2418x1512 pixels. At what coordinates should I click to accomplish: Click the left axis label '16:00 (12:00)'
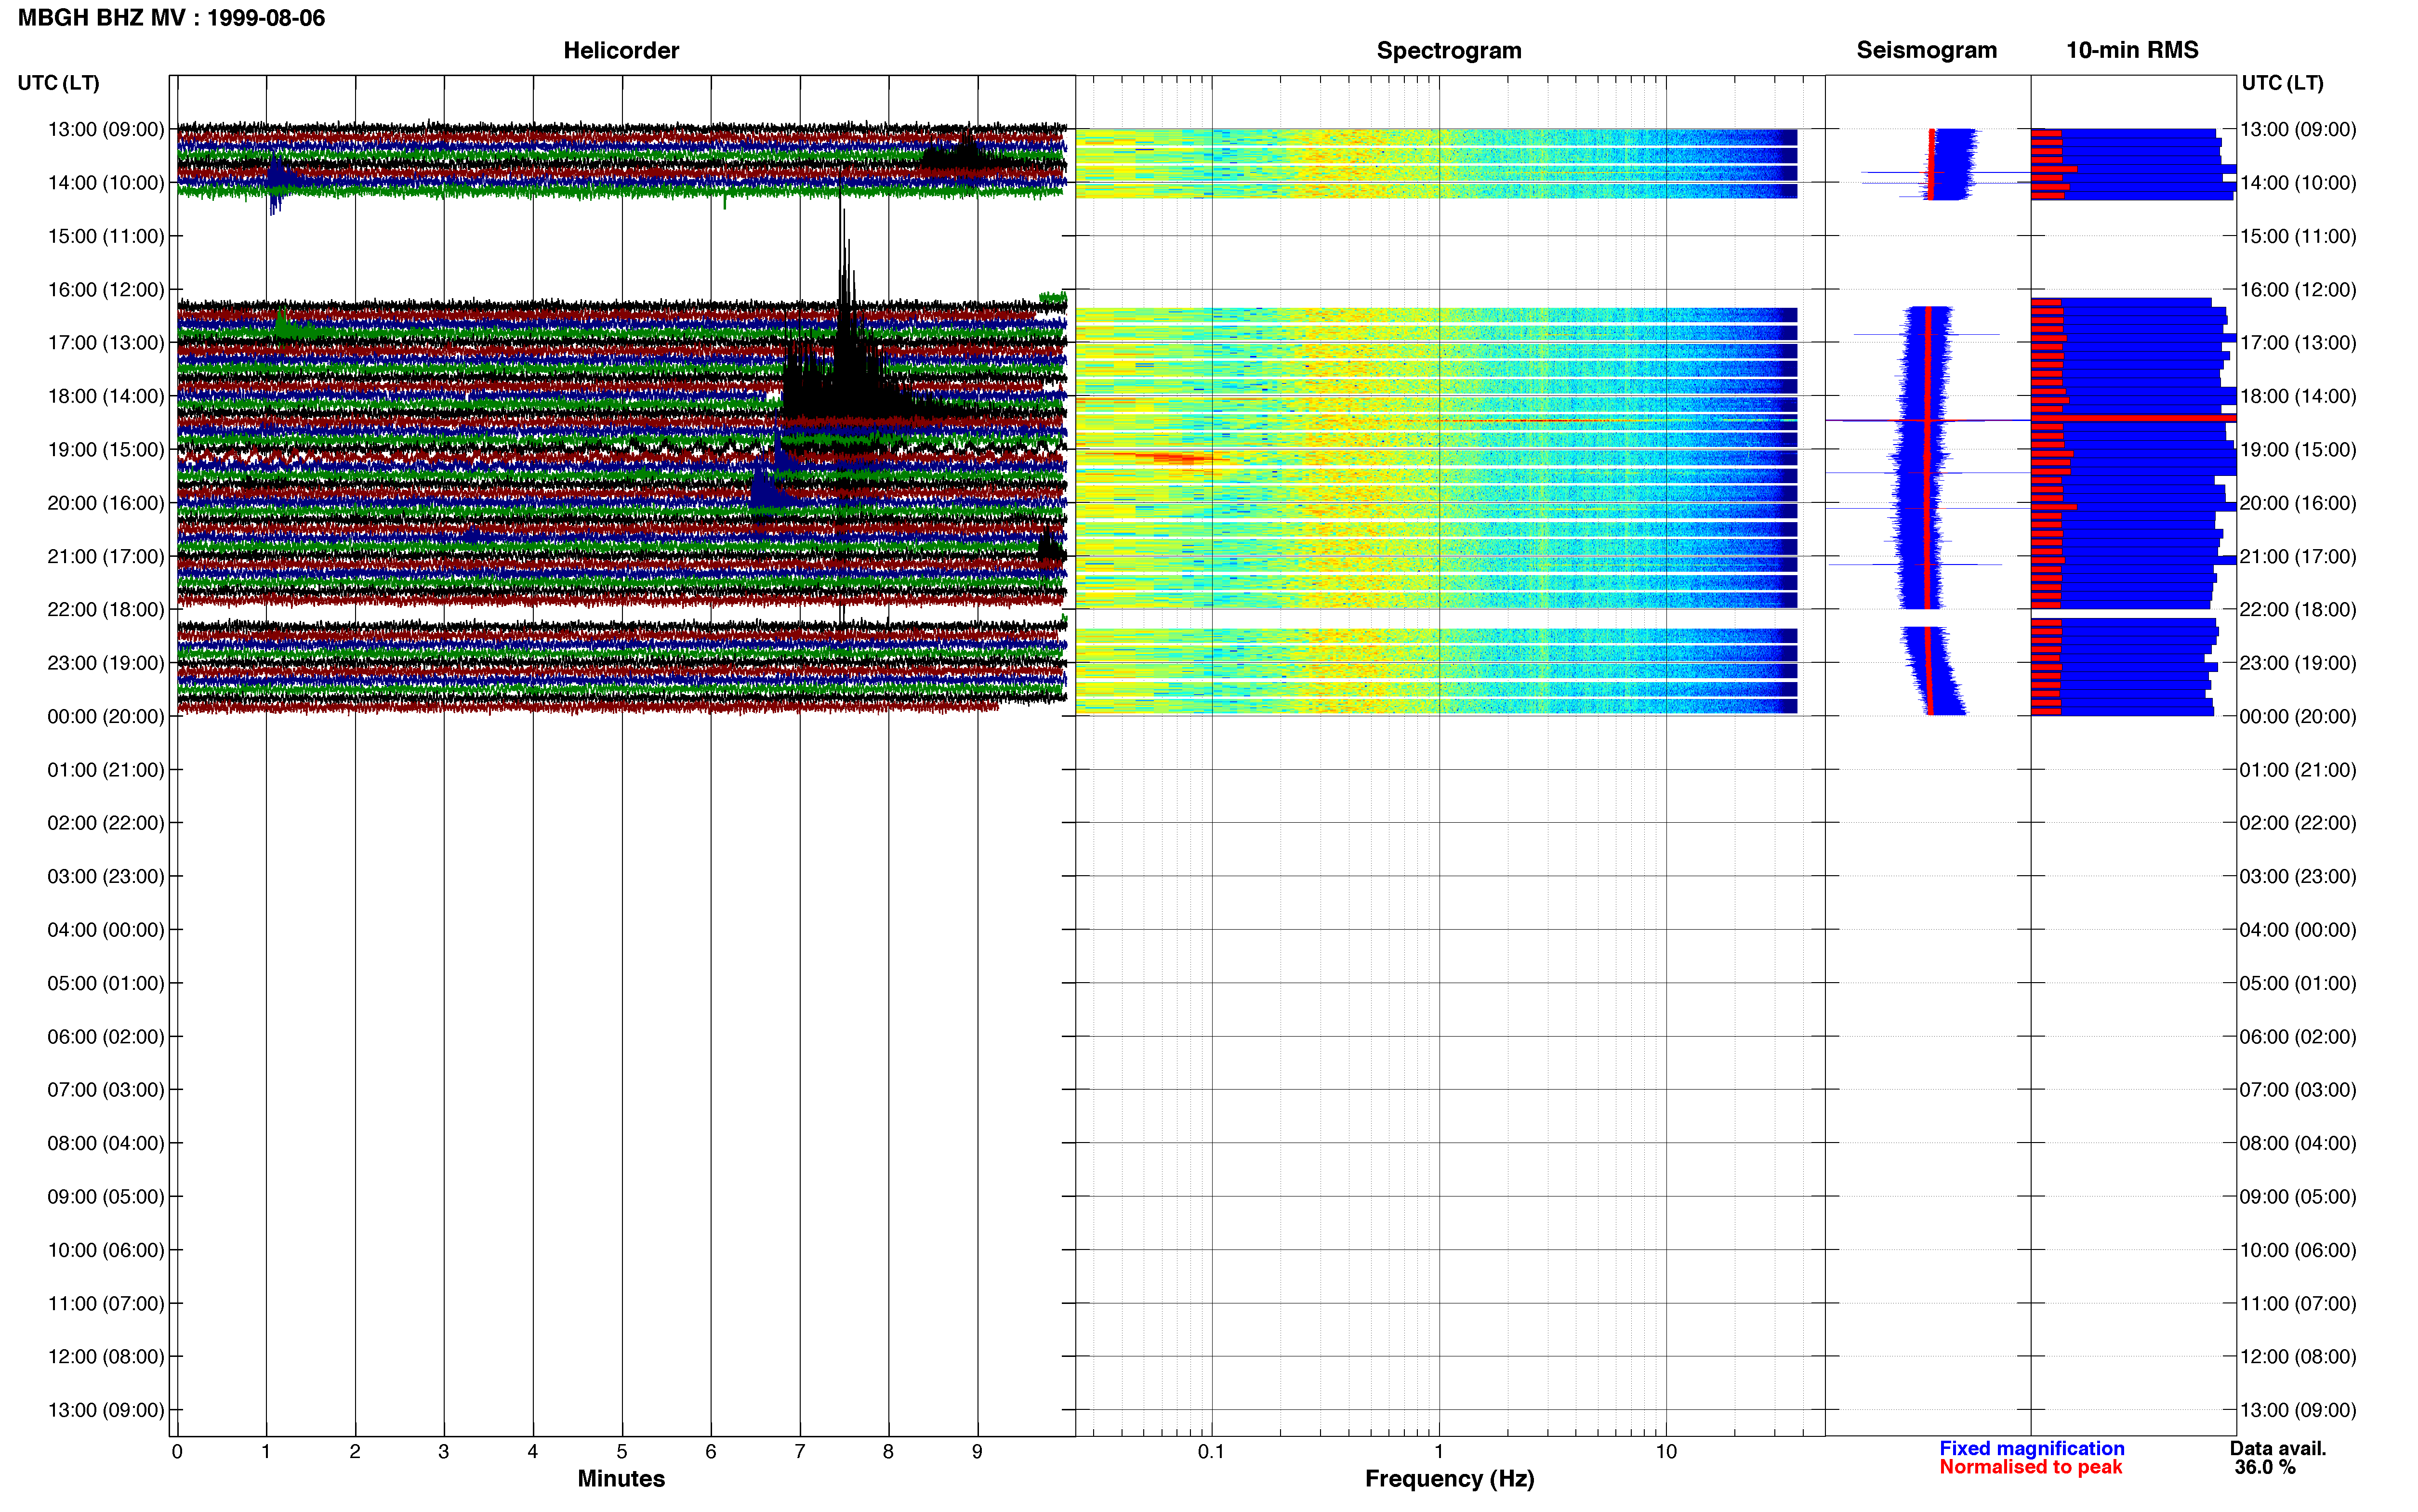(106, 289)
